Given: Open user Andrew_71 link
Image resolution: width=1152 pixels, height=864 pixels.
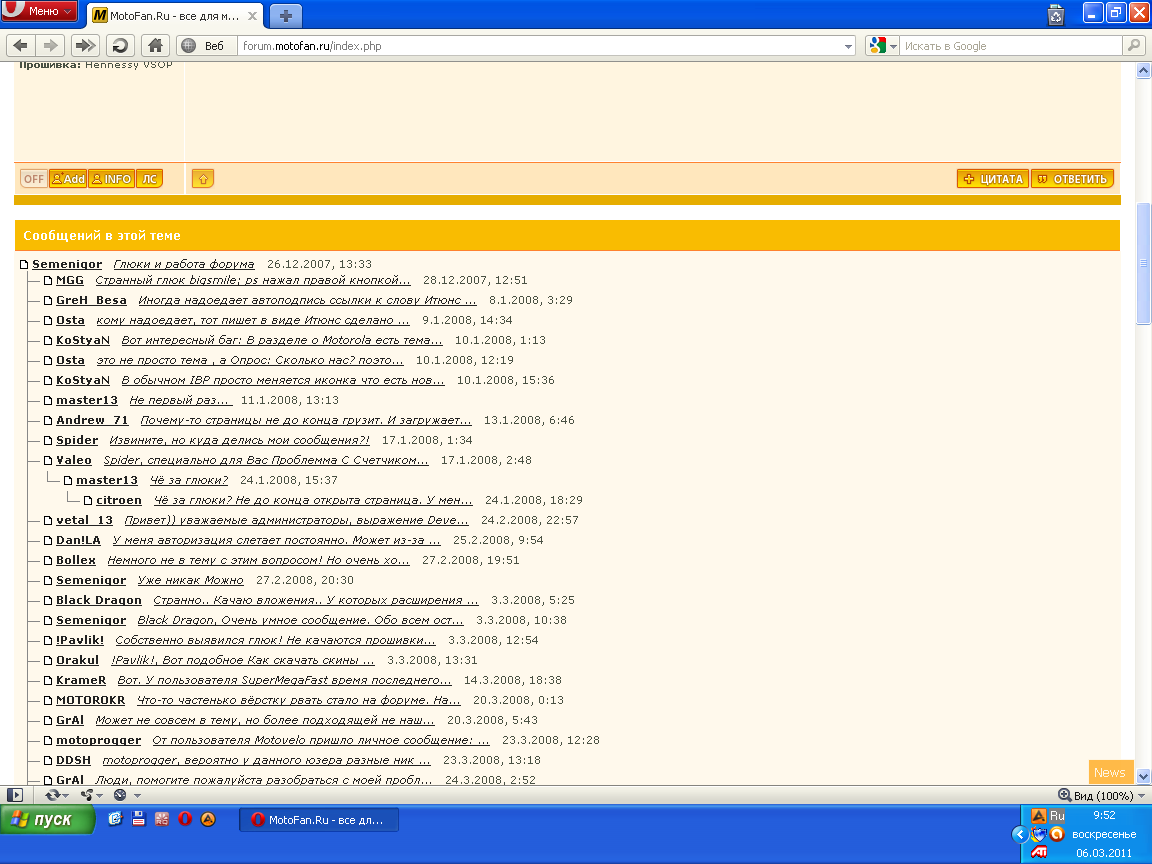Looking at the screenshot, I should pyautogui.click(x=92, y=420).
